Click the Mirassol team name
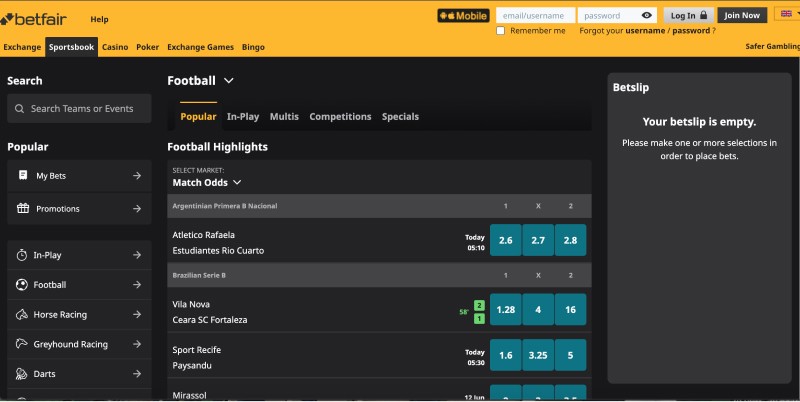The image size is (800, 402). point(189,395)
